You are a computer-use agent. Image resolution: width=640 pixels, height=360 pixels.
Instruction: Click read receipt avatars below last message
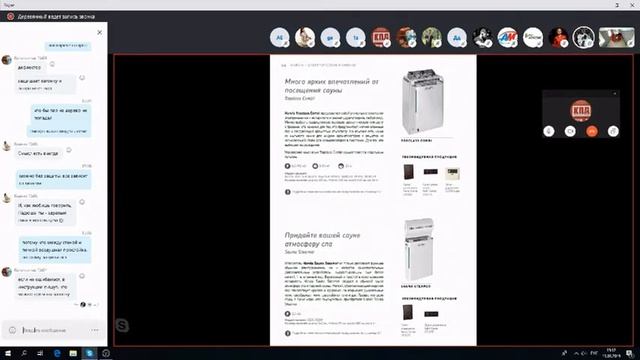[x=87, y=304]
